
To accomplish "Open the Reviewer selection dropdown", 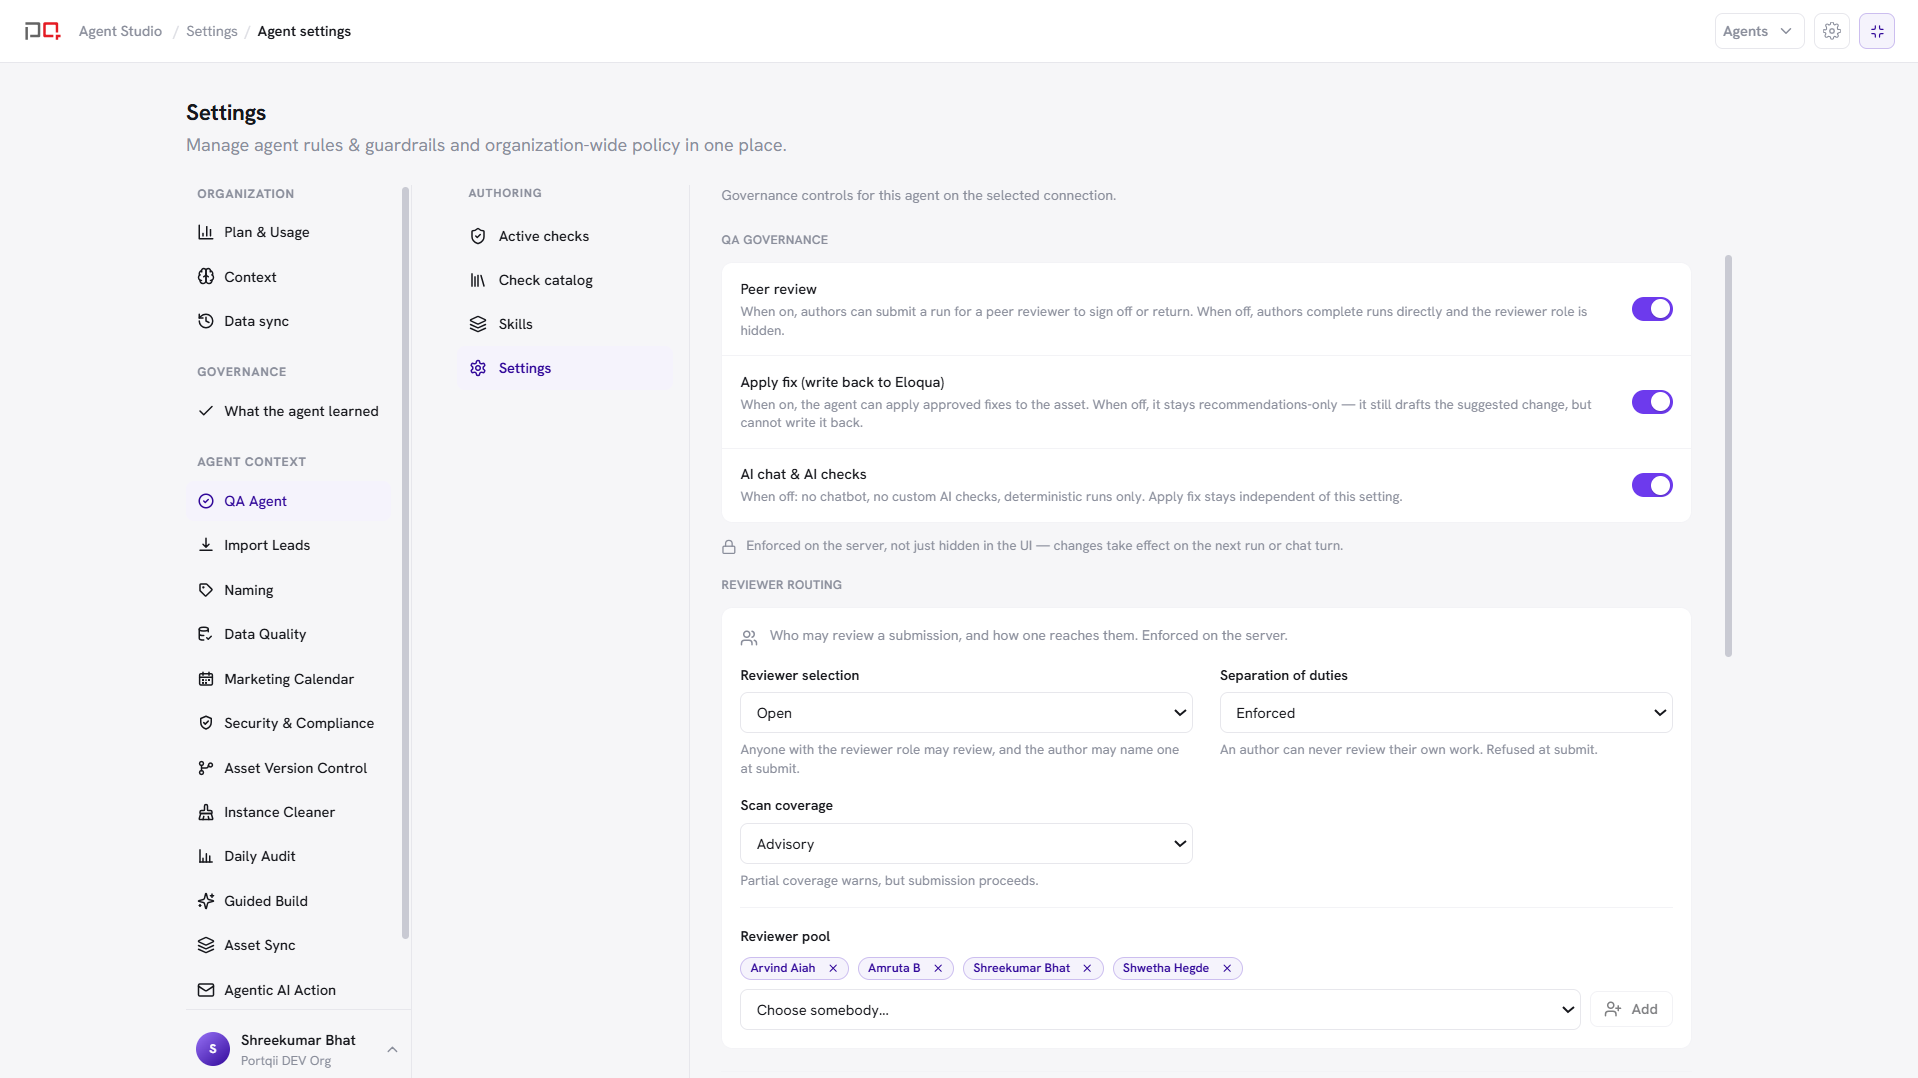I will pyautogui.click(x=966, y=713).
